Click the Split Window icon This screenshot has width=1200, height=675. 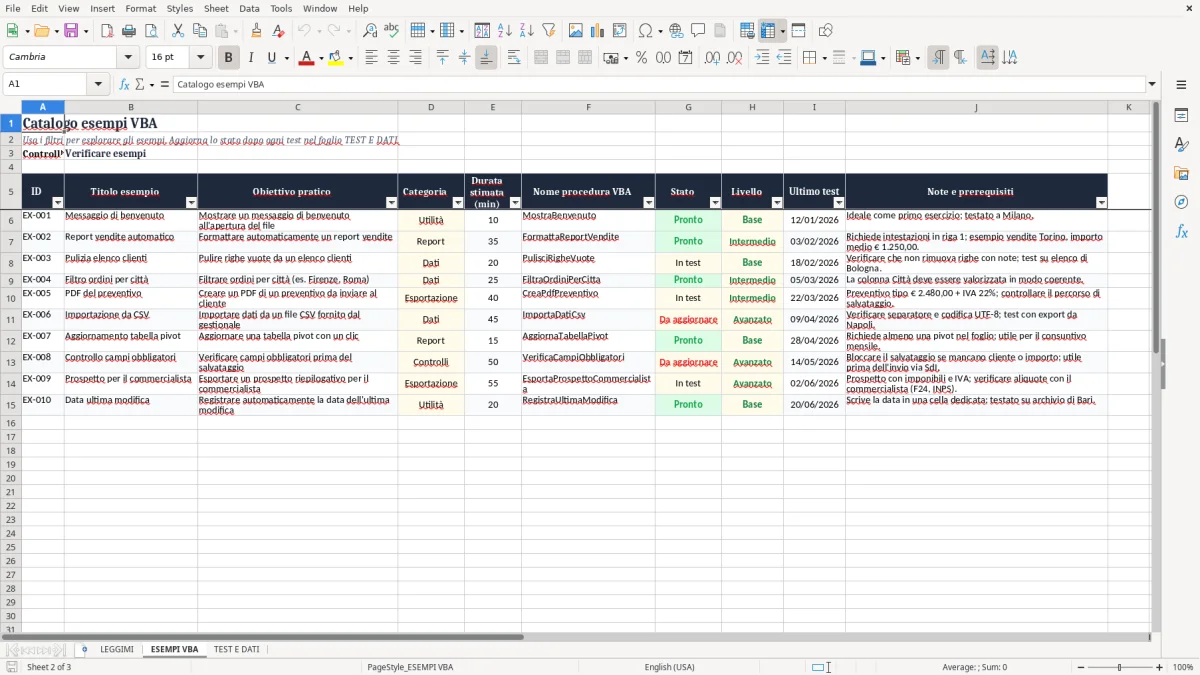click(798, 31)
